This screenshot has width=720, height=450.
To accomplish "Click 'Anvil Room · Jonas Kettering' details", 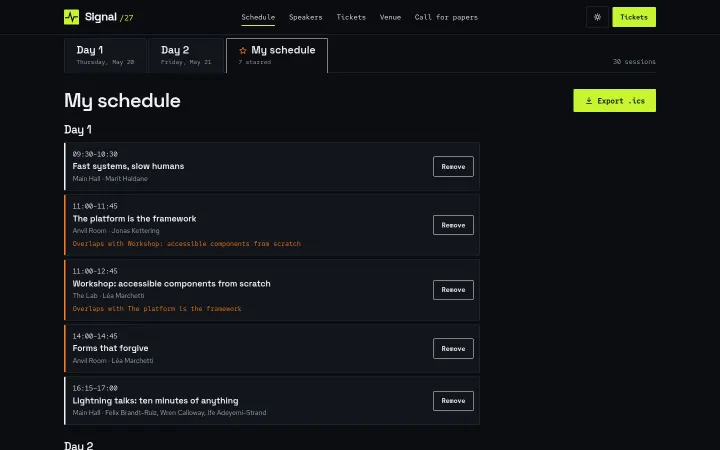I will tap(116, 231).
